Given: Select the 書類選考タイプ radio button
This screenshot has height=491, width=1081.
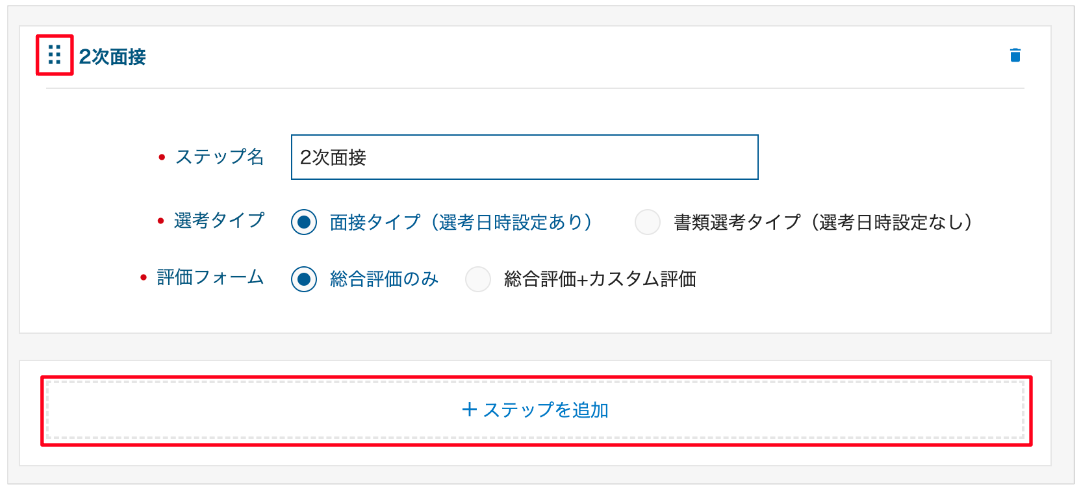Looking at the screenshot, I should click(648, 222).
